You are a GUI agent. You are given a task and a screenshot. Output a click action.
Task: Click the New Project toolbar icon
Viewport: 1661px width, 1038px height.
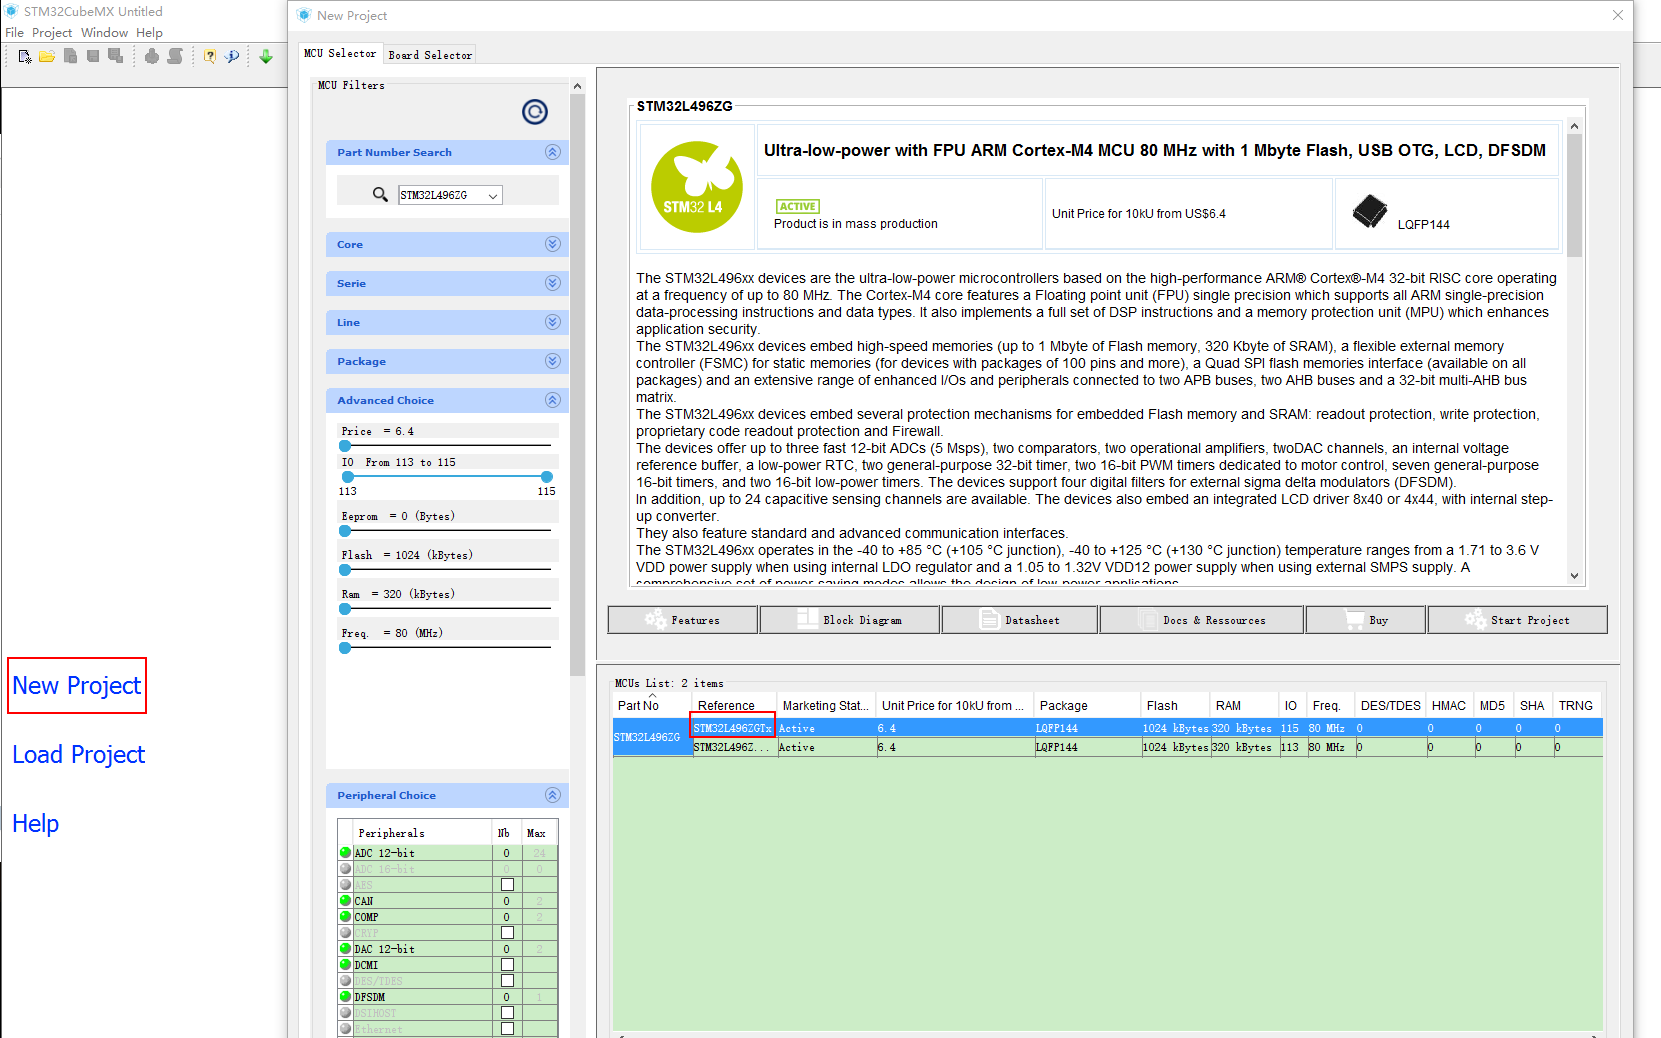coord(25,57)
